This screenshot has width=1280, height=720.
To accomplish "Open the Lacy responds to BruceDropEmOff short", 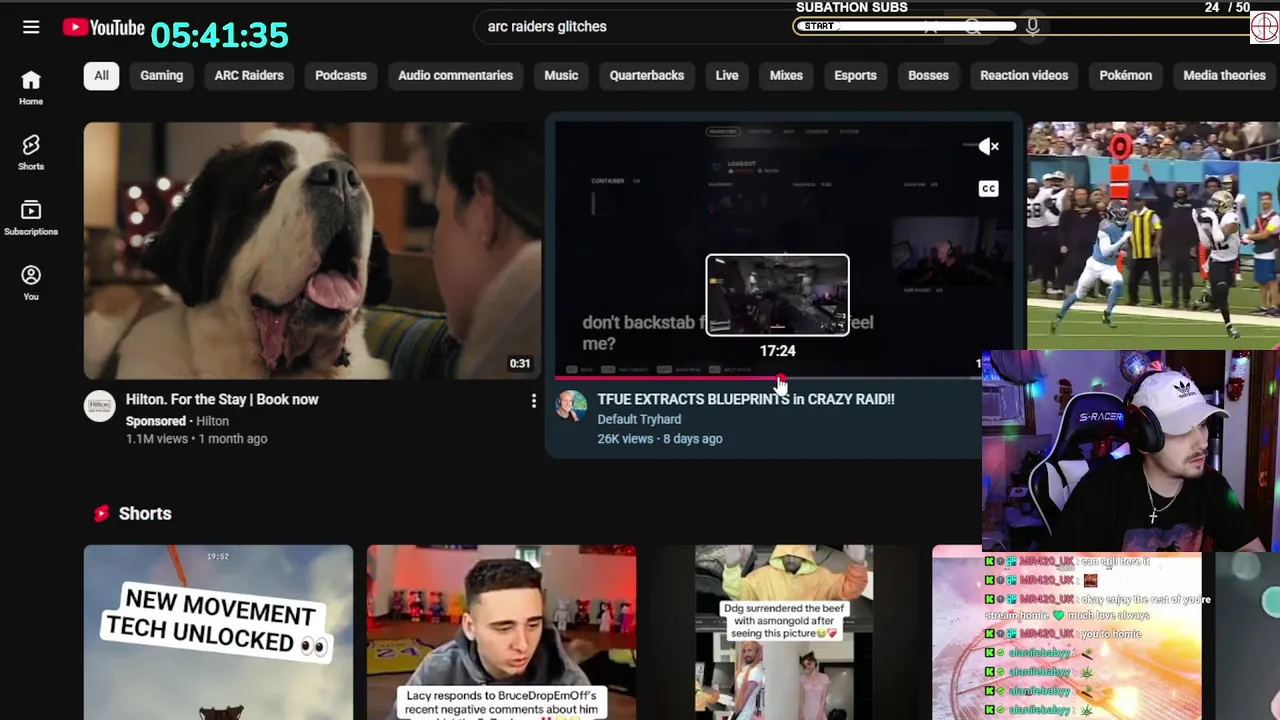I will [501, 632].
